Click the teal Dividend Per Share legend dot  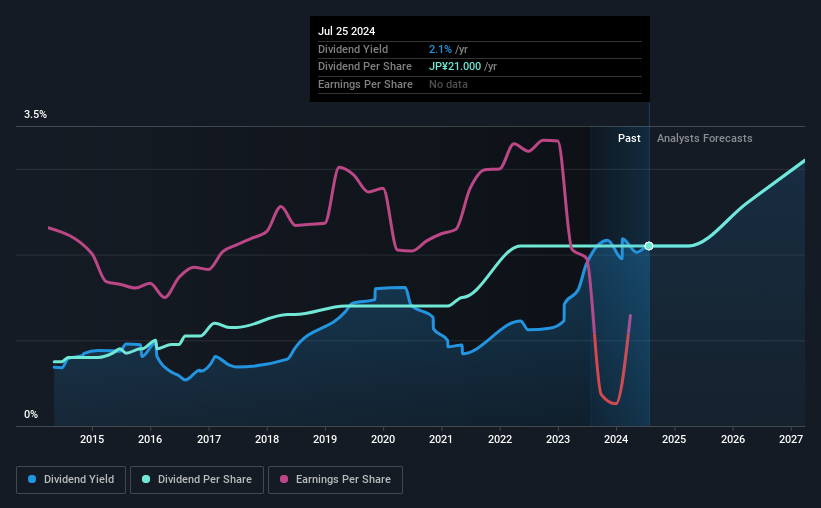(146, 479)
